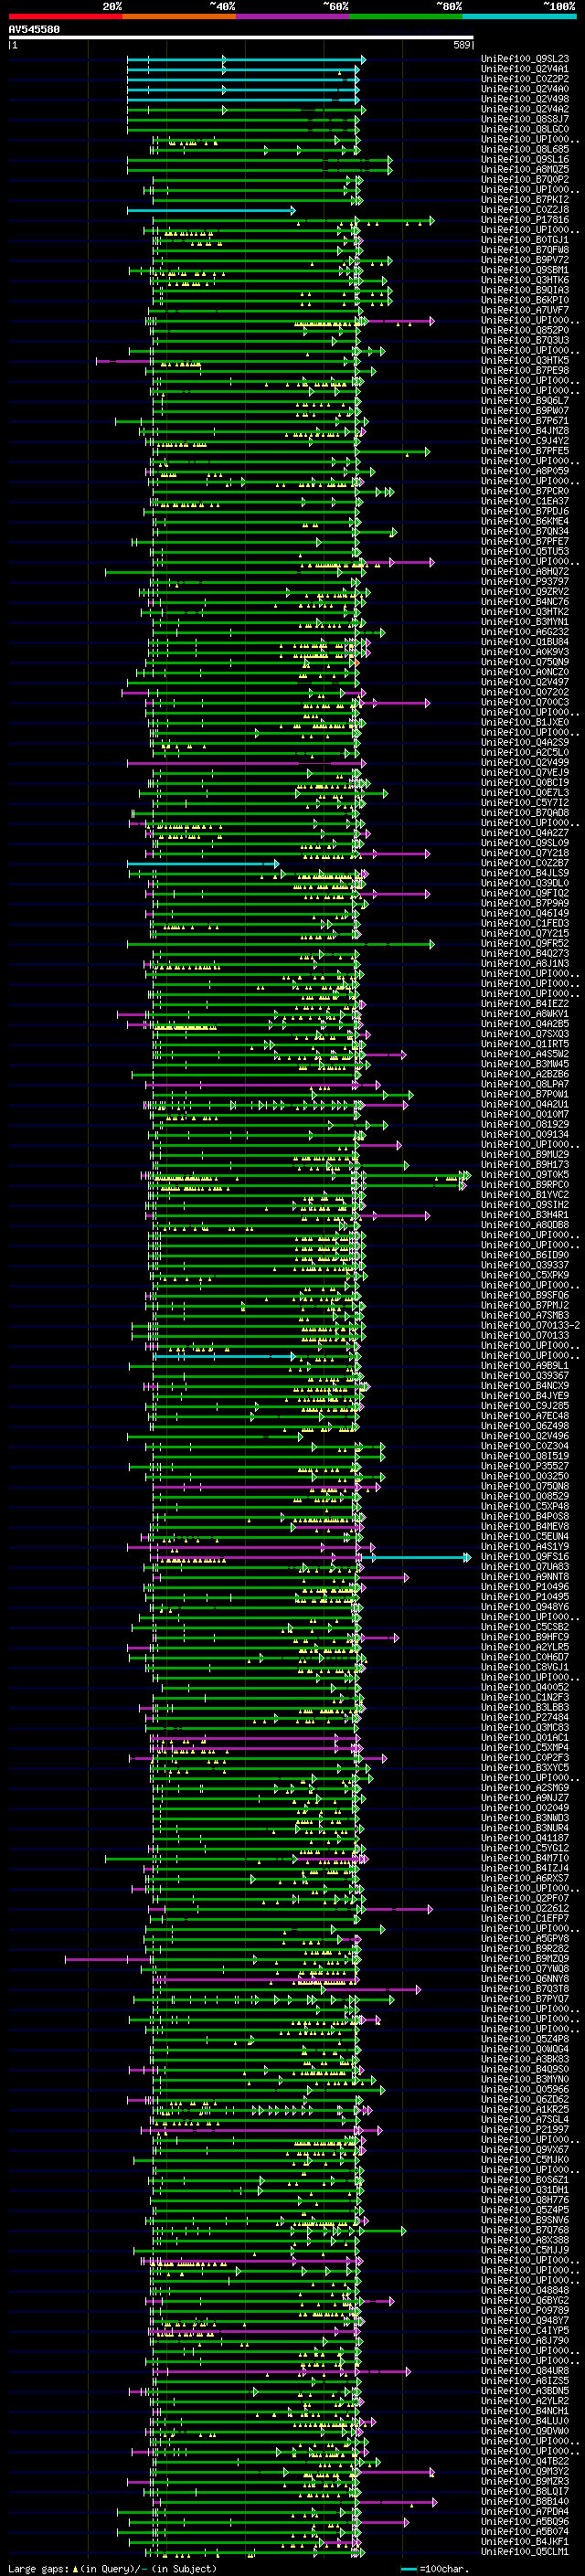The image size is (585, 2576).
Task: Select hit label UniRef100_A4S5W2
Action: tap(525, 1054)
